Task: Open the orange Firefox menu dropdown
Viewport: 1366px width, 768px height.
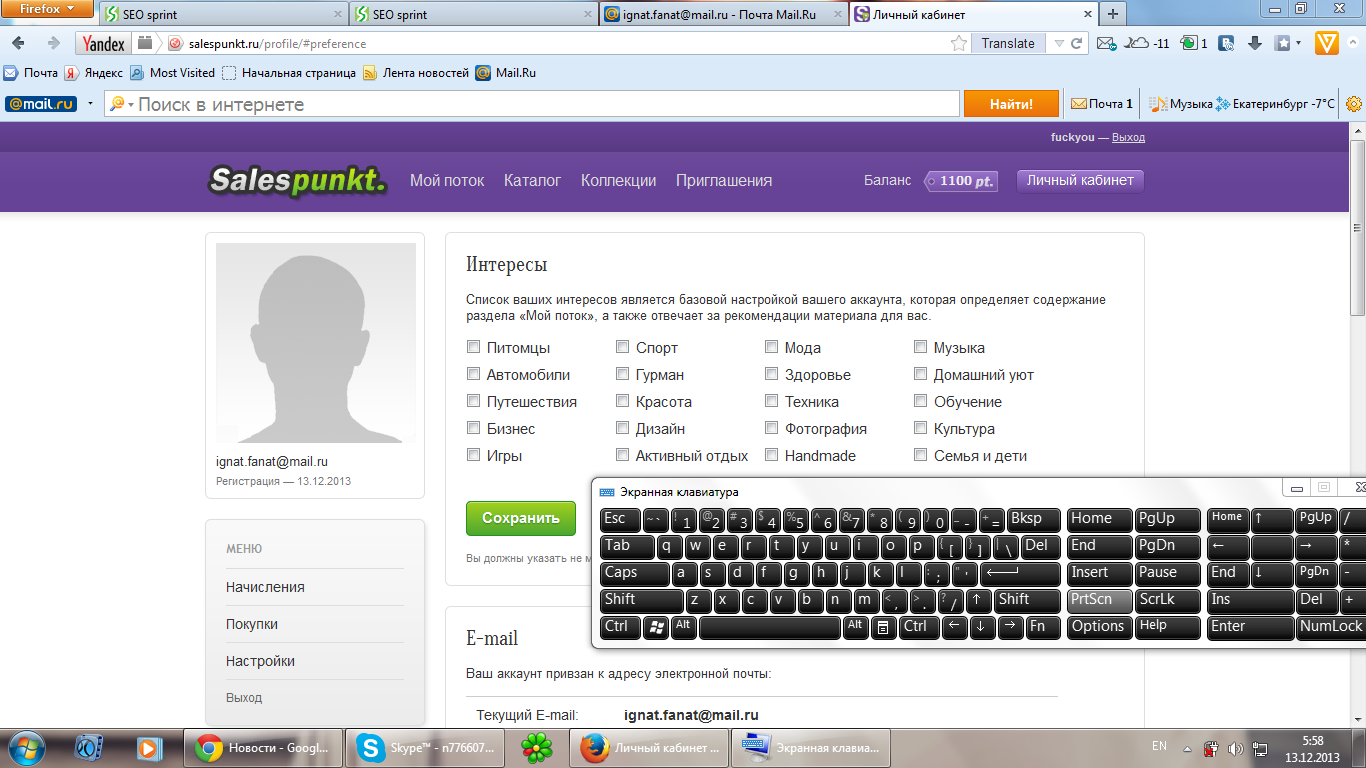Action: [x=48, y=9]
